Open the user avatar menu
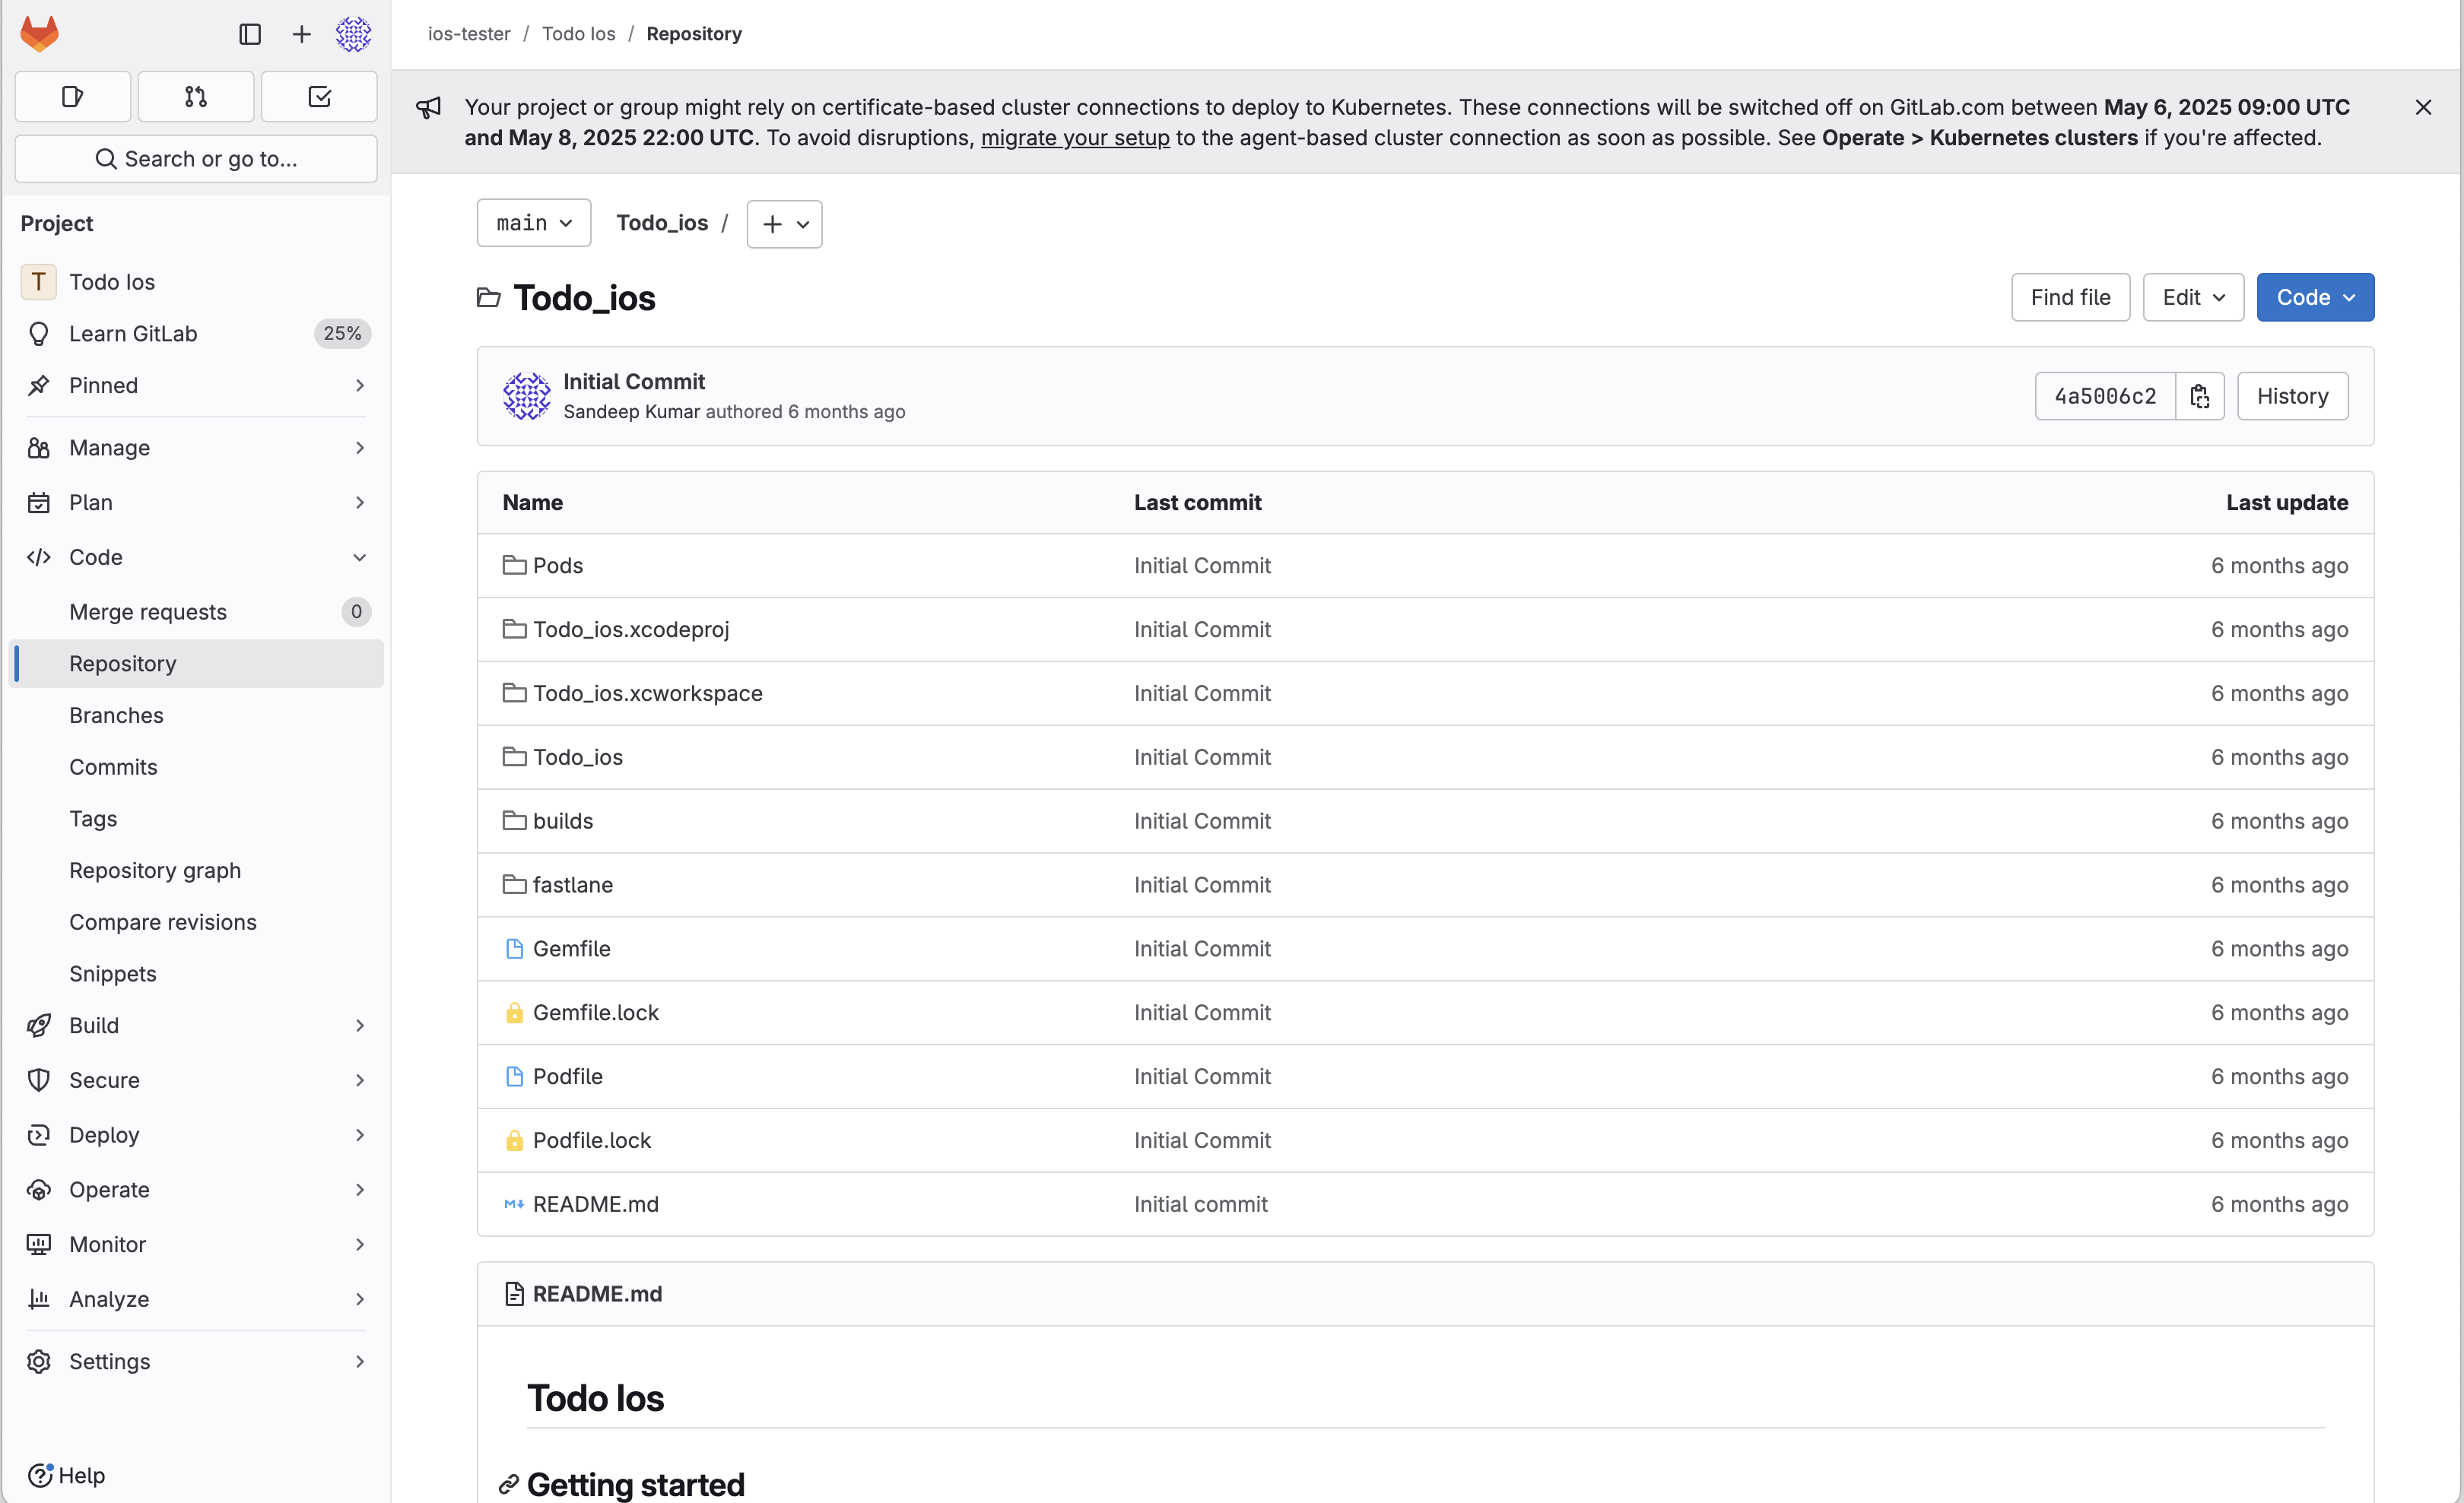 (353, 34)
